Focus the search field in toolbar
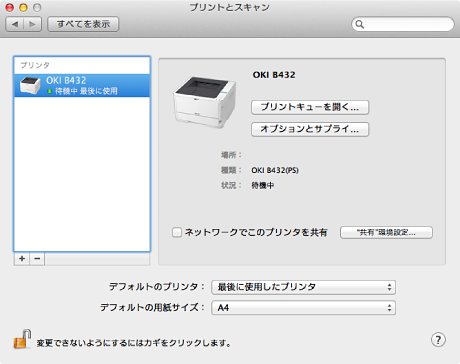Screen dimensions: 460x364 pyautogui.click(x=403, y=24)
